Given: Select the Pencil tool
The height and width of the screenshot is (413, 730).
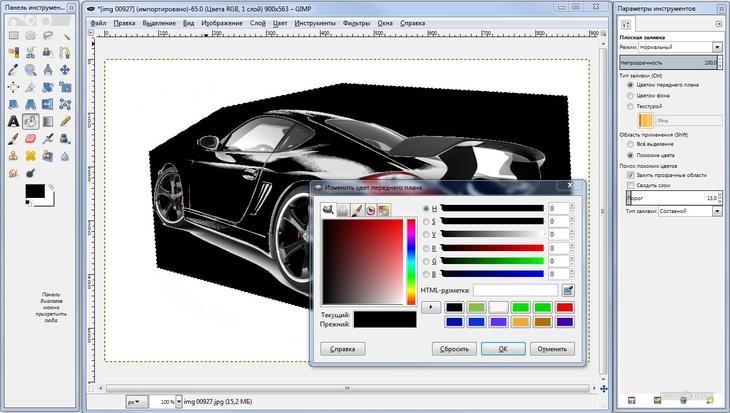Looking at the screenshot, I should 65,122.
